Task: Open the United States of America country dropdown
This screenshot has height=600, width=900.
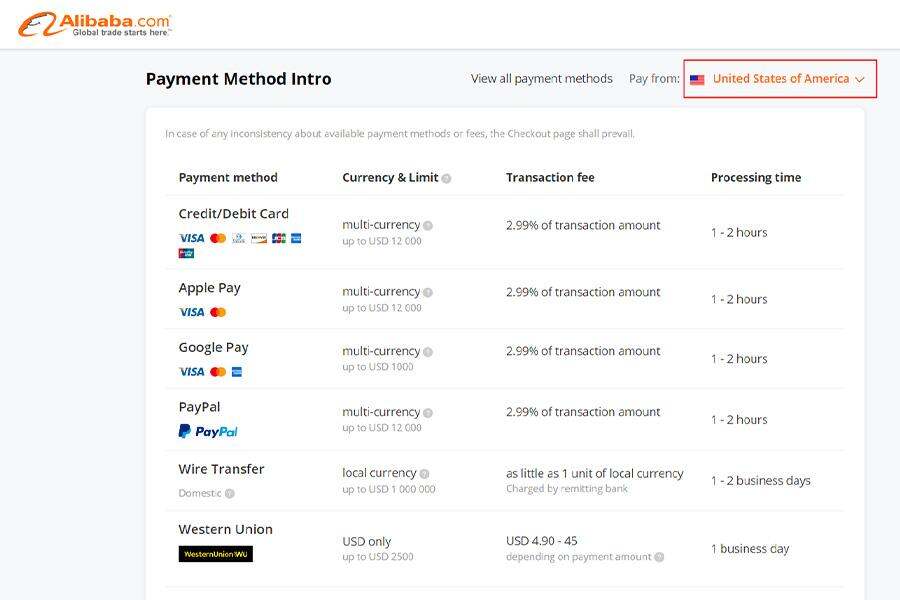Action: [780, 79]
